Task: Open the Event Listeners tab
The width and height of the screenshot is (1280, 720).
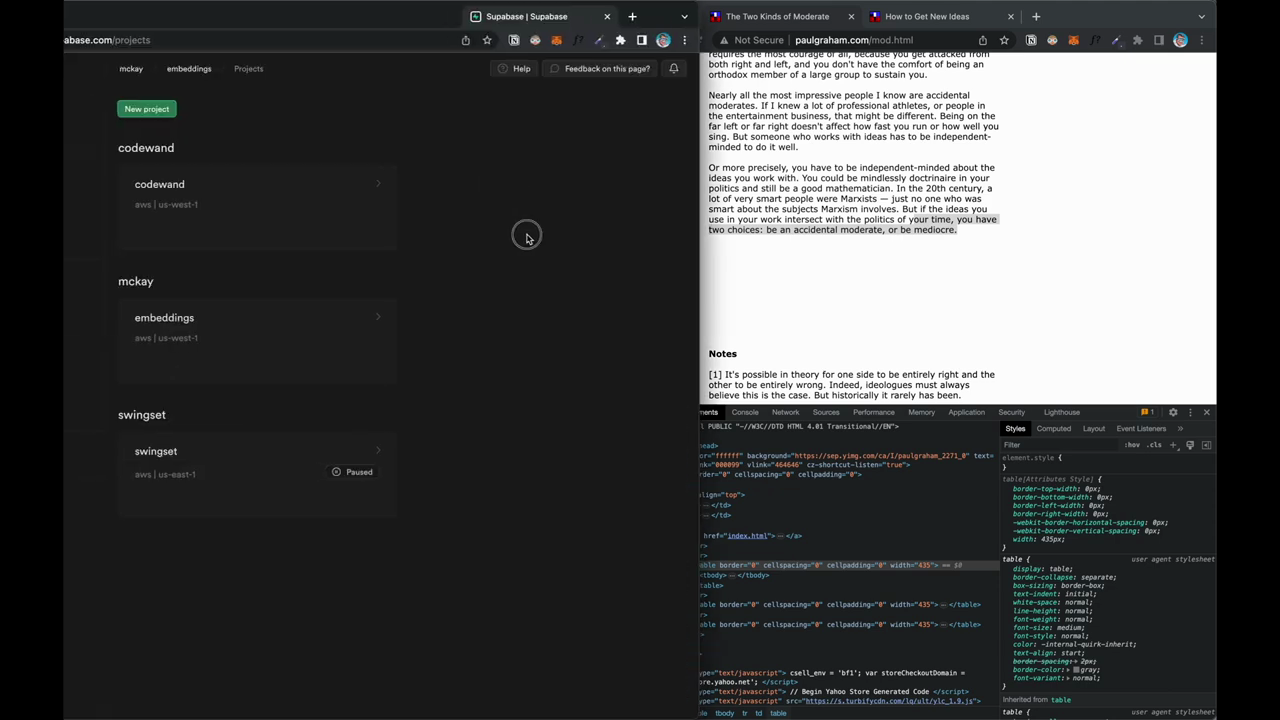Action: click(1141, 429)
